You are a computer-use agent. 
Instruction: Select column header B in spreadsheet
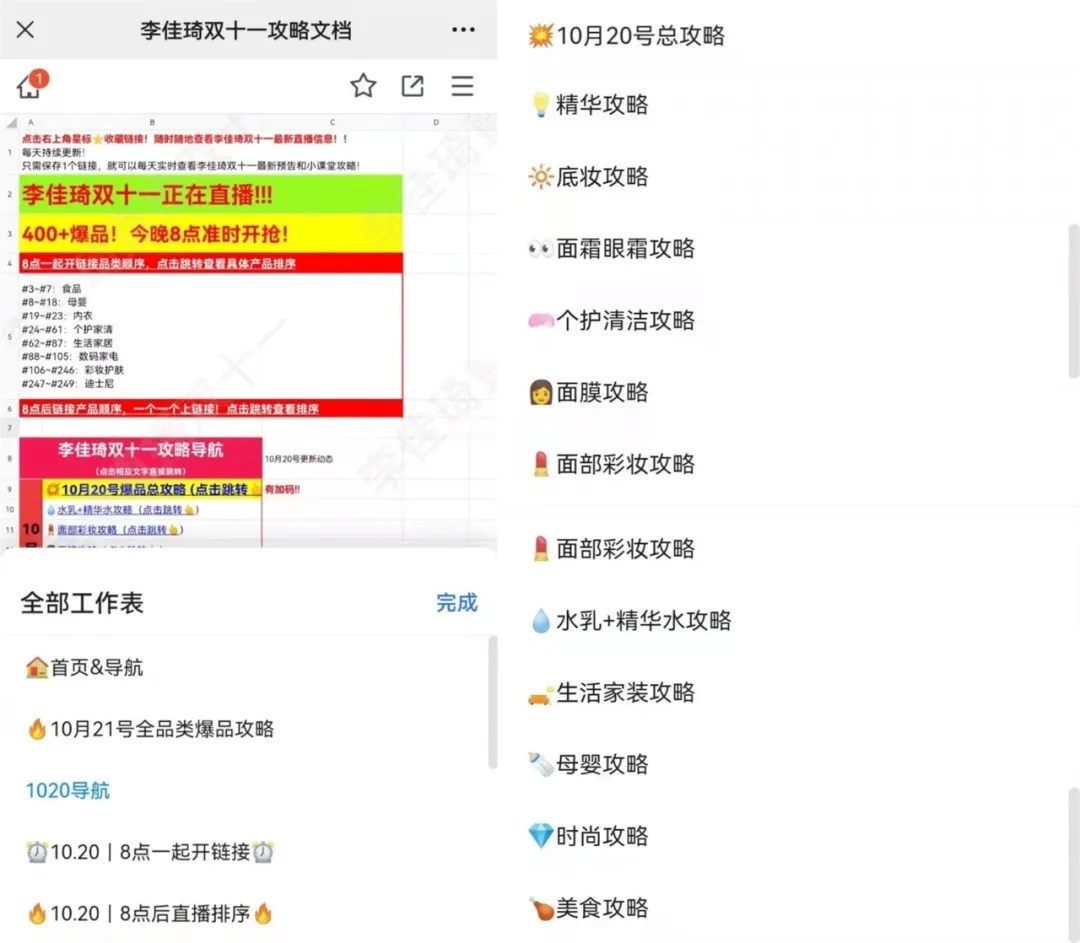tap(152, 122)
